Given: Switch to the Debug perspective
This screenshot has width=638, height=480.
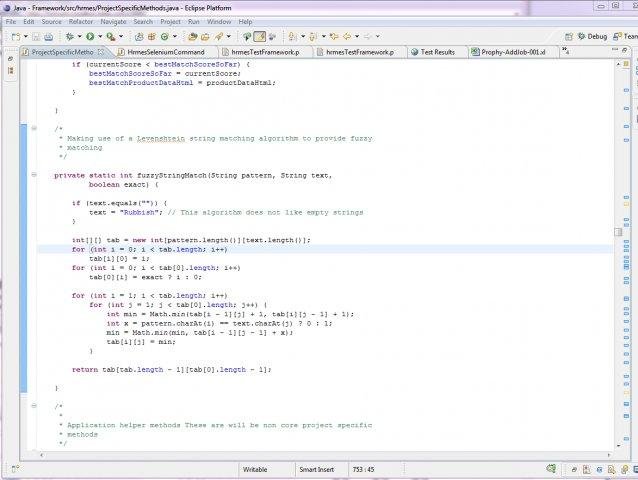Looking at the screenshot, I should 593,37.
